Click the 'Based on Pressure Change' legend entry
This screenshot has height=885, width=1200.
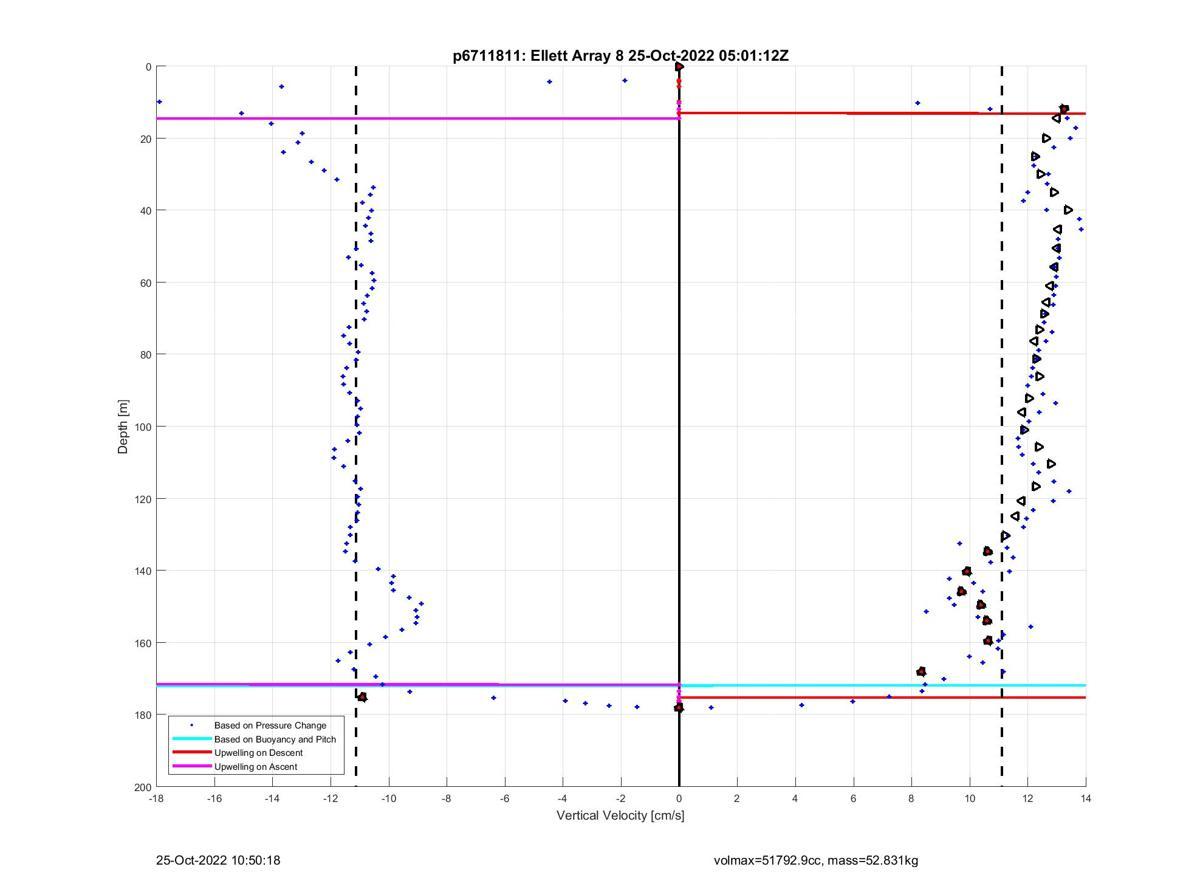pos(270,725)
